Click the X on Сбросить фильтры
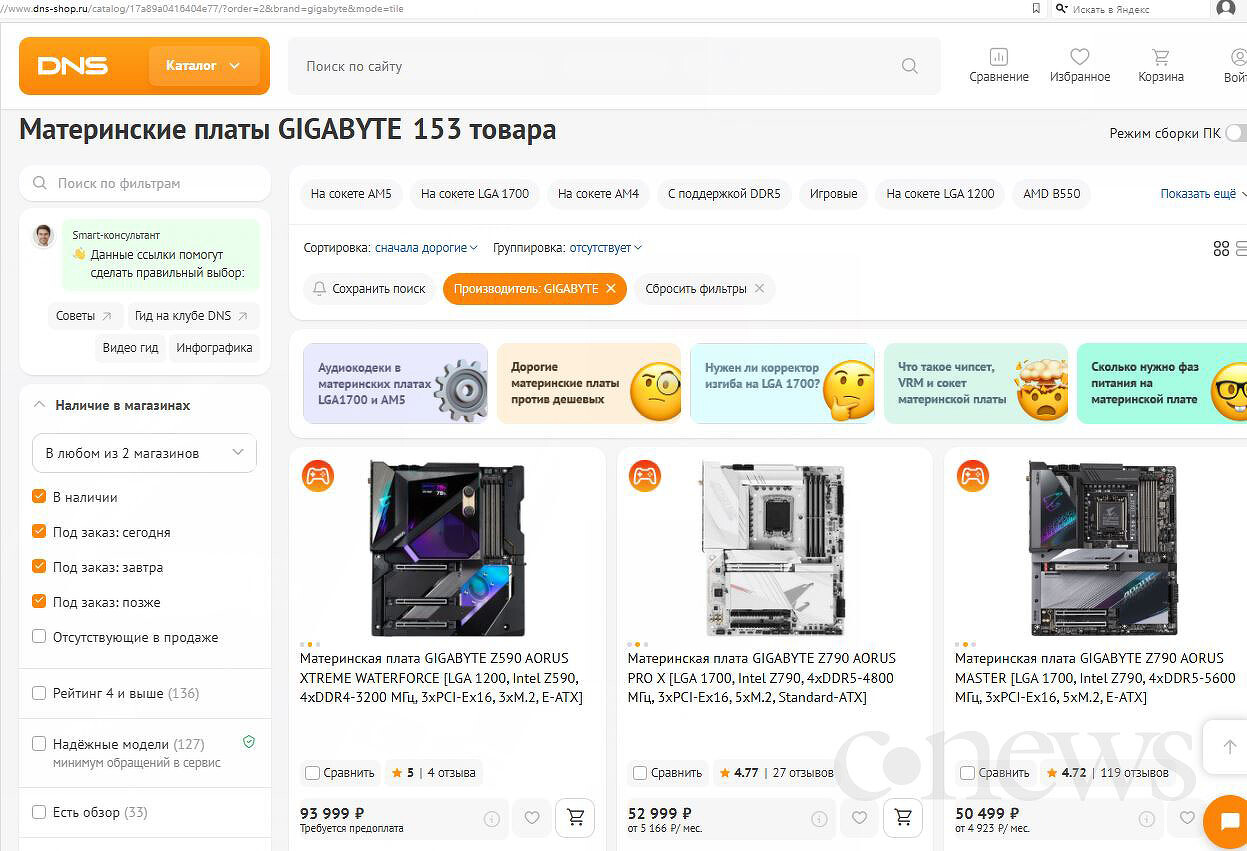Viewport: 1247px width, 851px height. [x=759, y=289]
